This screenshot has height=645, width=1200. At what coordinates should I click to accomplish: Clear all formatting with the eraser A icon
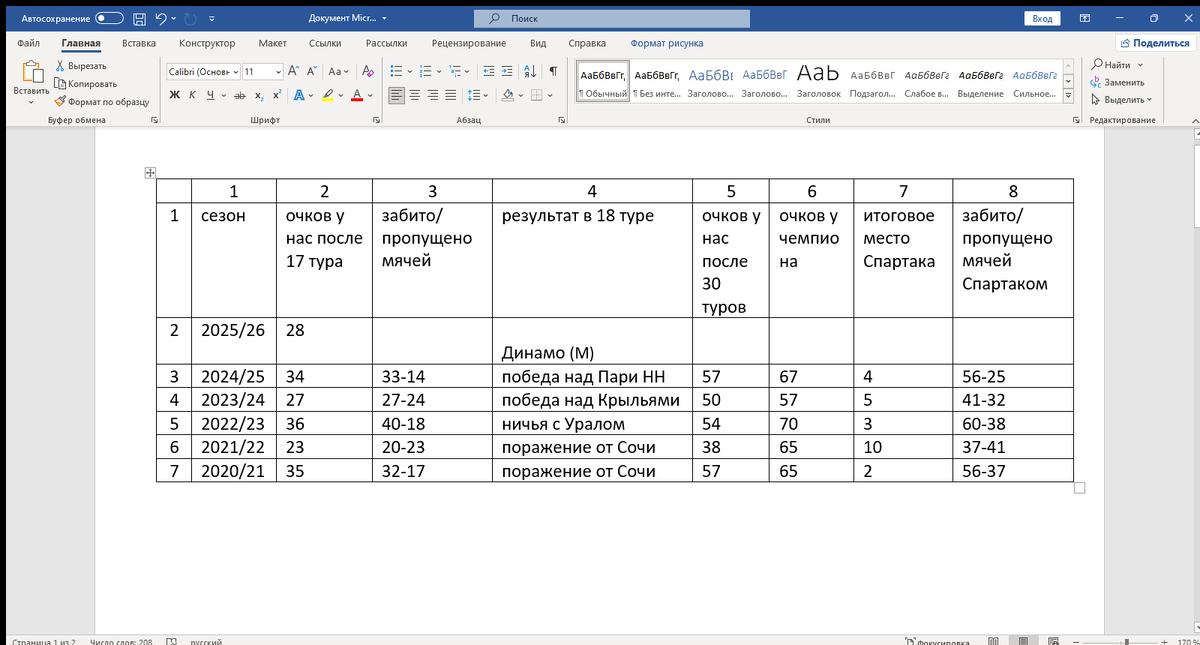click(367, 72)
